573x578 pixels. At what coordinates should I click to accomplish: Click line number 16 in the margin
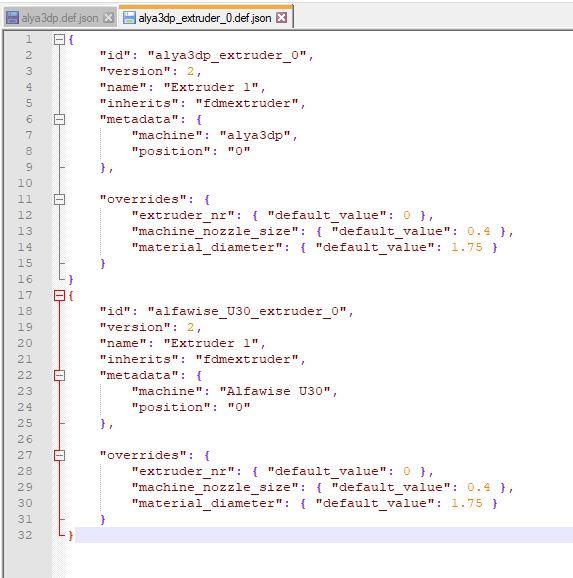click(25, 279)
